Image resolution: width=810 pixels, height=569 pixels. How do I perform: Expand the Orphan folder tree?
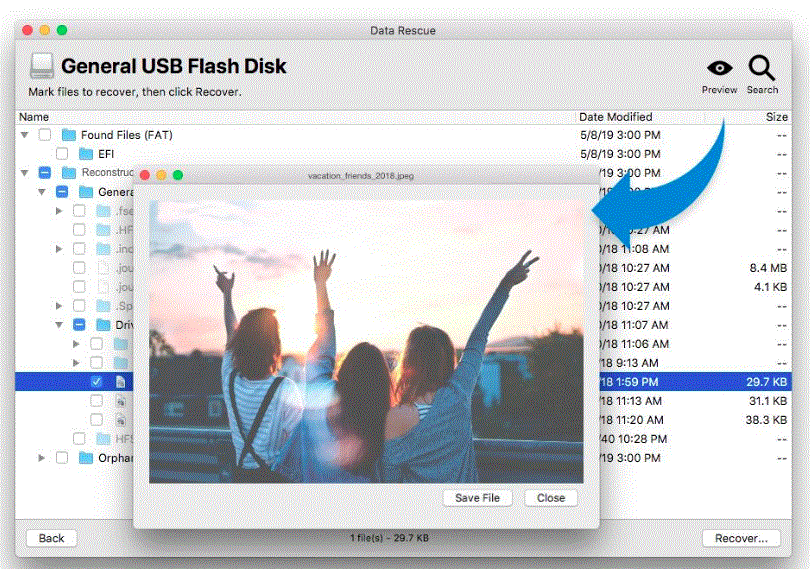pyautogui.click(x=41, y=458)
